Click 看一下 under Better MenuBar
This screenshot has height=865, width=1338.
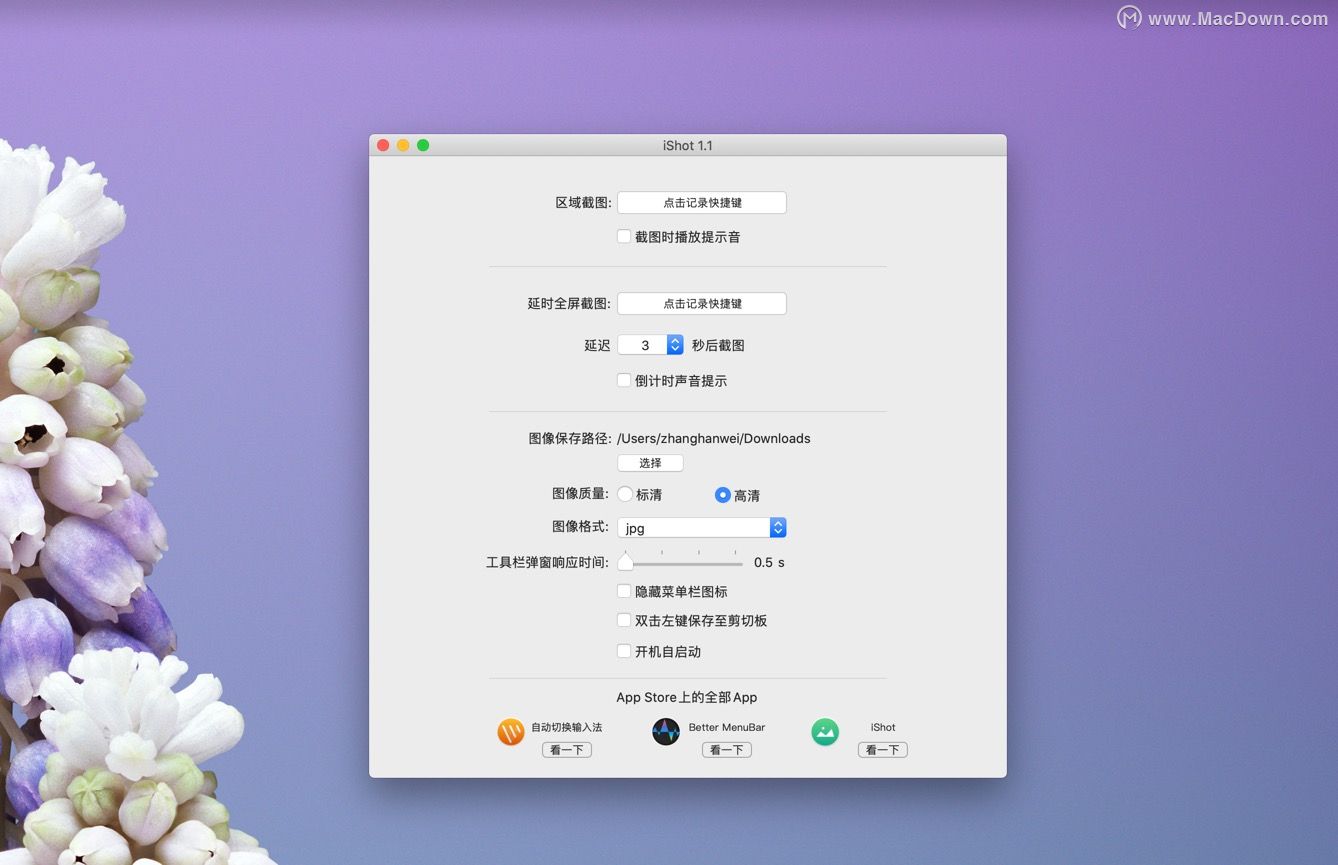coord(726,749)
